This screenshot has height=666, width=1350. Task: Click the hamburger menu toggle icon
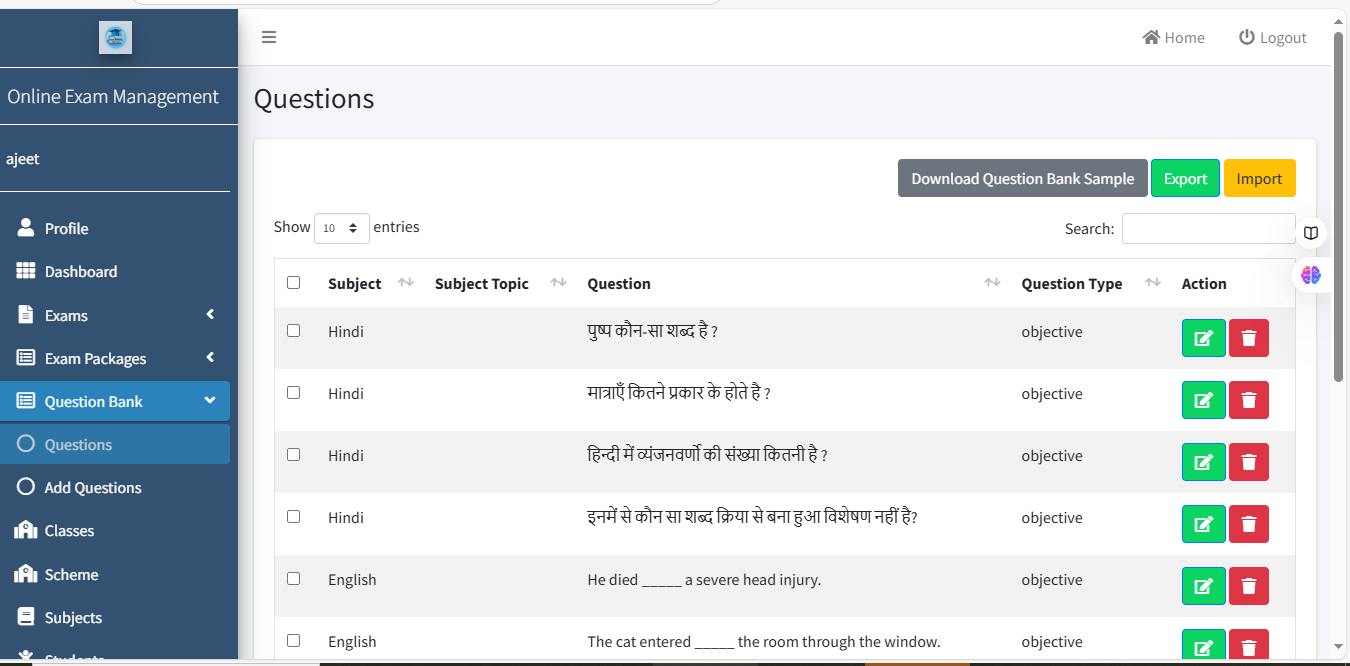[x=269, y=38]
